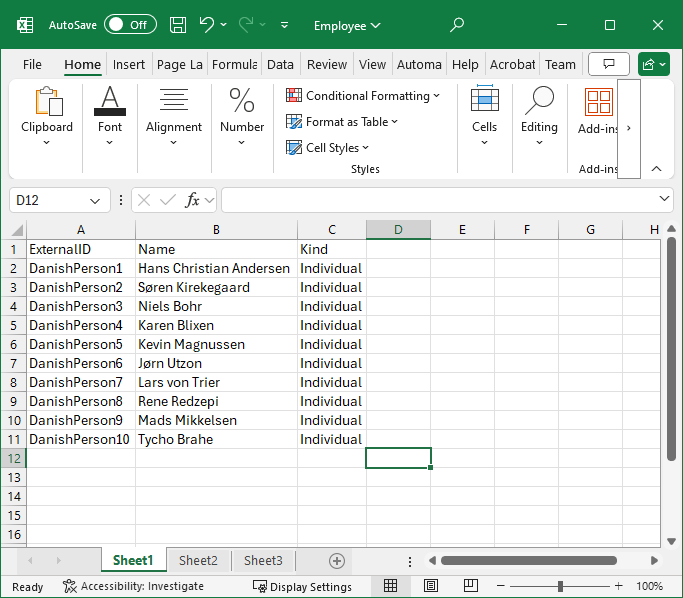Click the zoom slider handle
Image resolution: width=683 pixels, height=598 pixels.
(560, 586)
